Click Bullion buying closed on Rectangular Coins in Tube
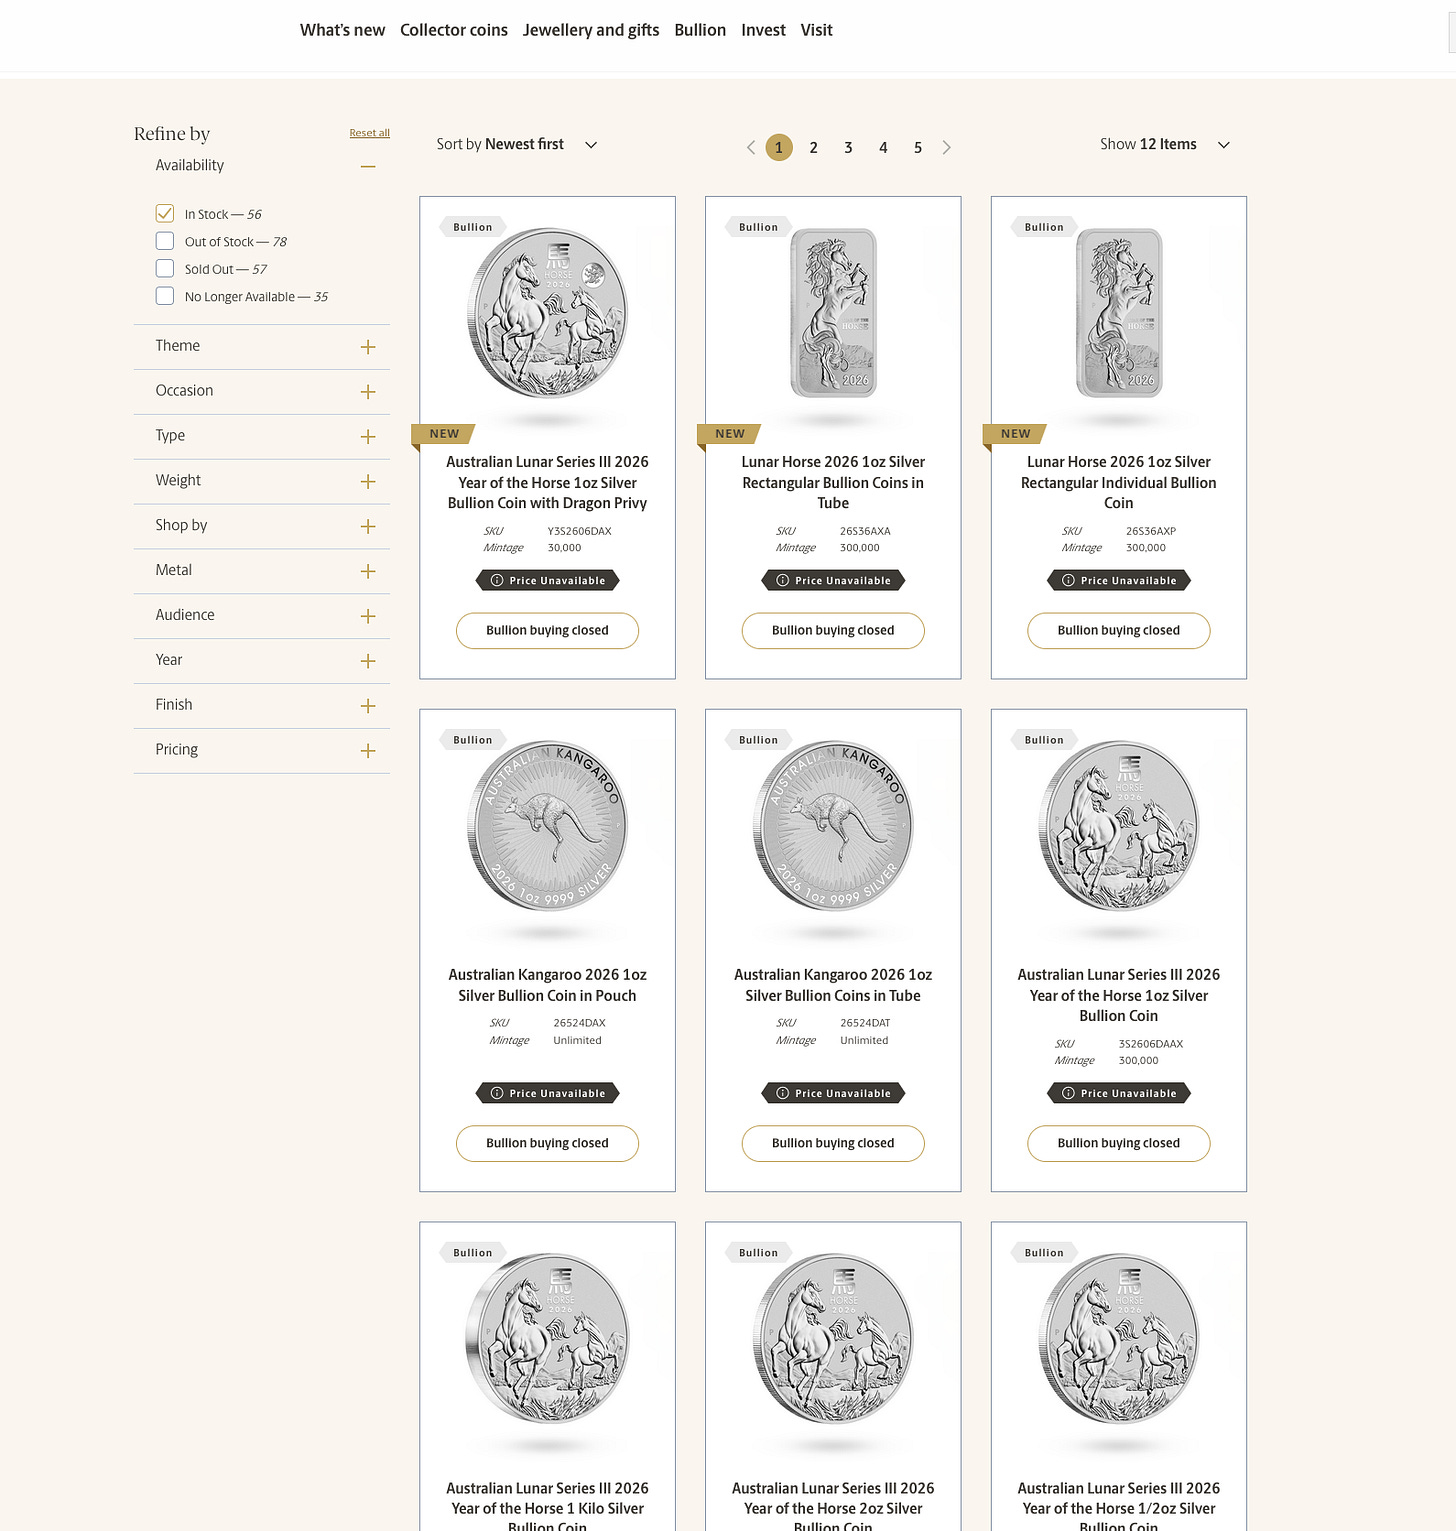The image size is (1456, 1531). (833, 631)
